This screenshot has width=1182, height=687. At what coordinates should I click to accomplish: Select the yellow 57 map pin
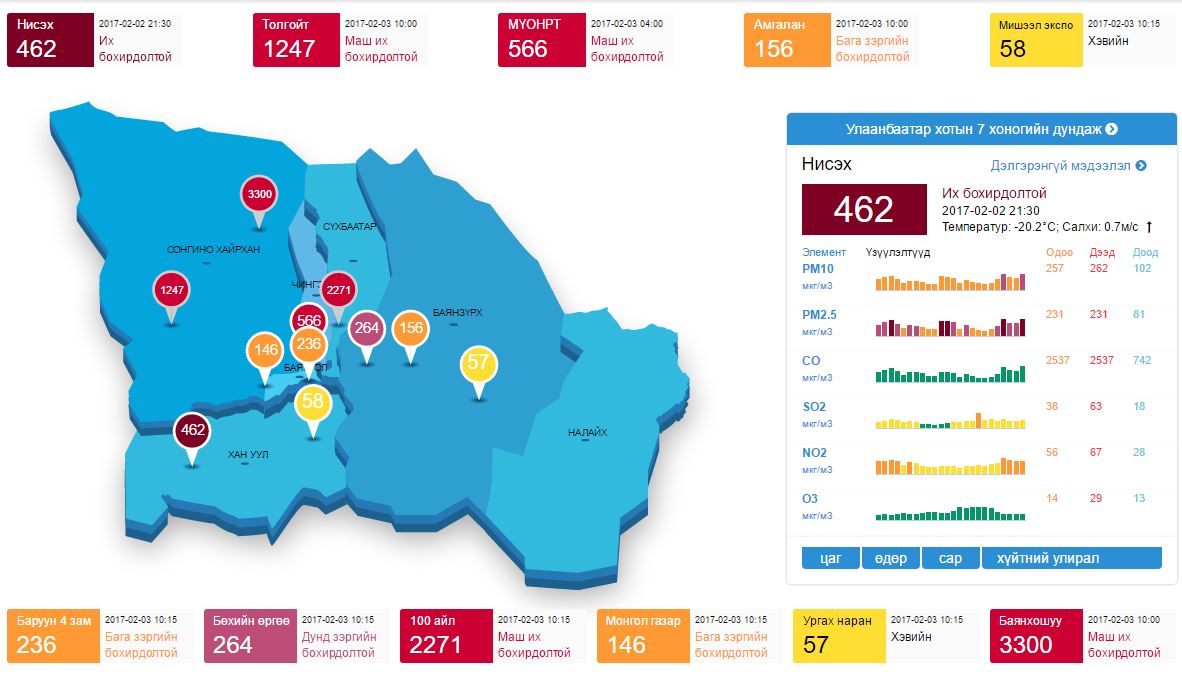point(479,362)
